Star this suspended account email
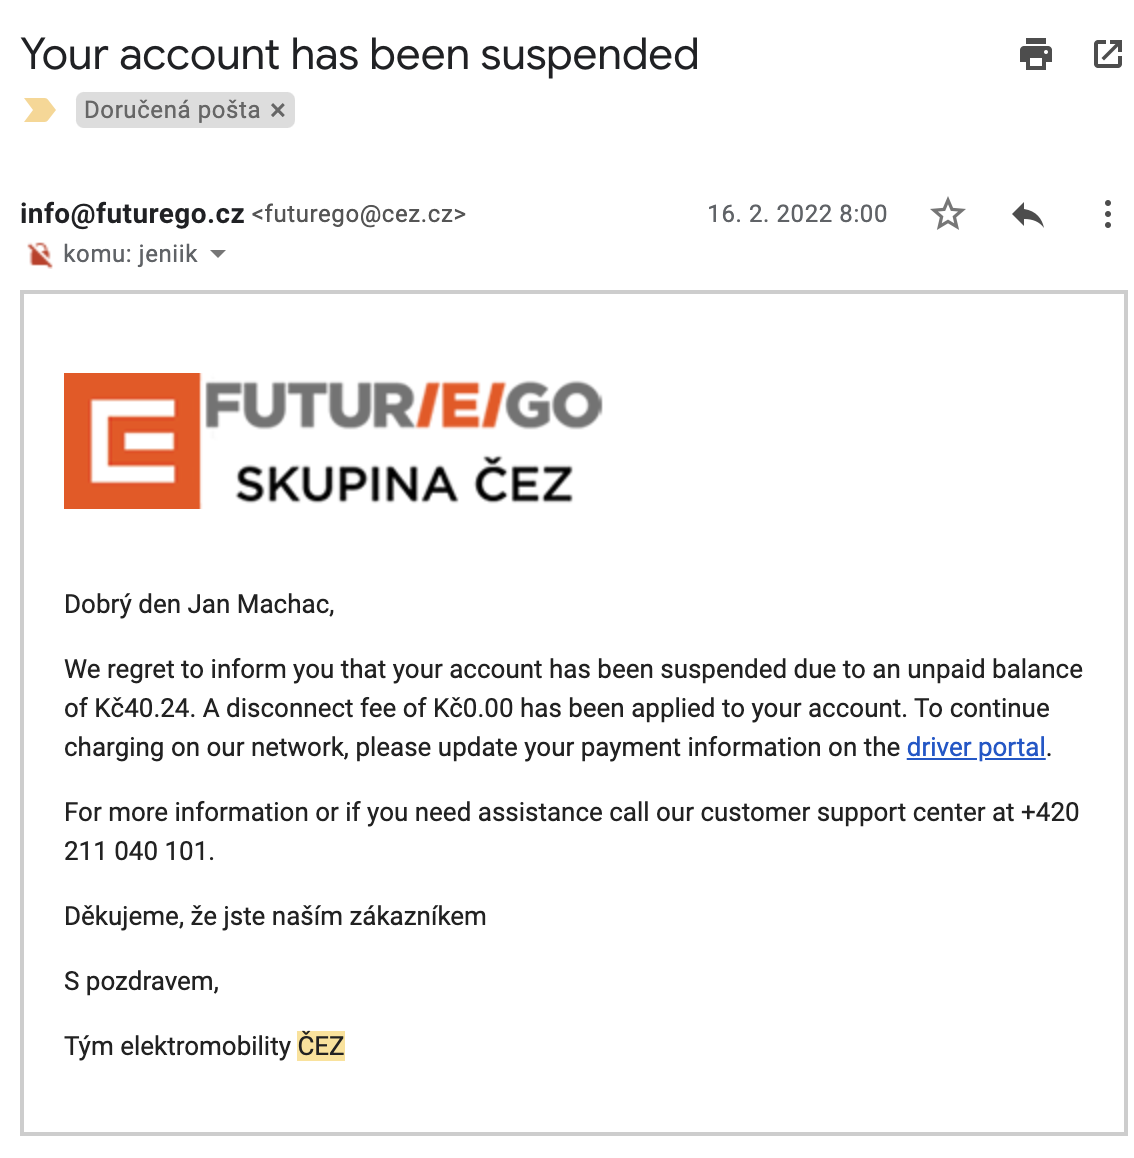Viewport: 1134px width, 1158px height. click(947, 214)
